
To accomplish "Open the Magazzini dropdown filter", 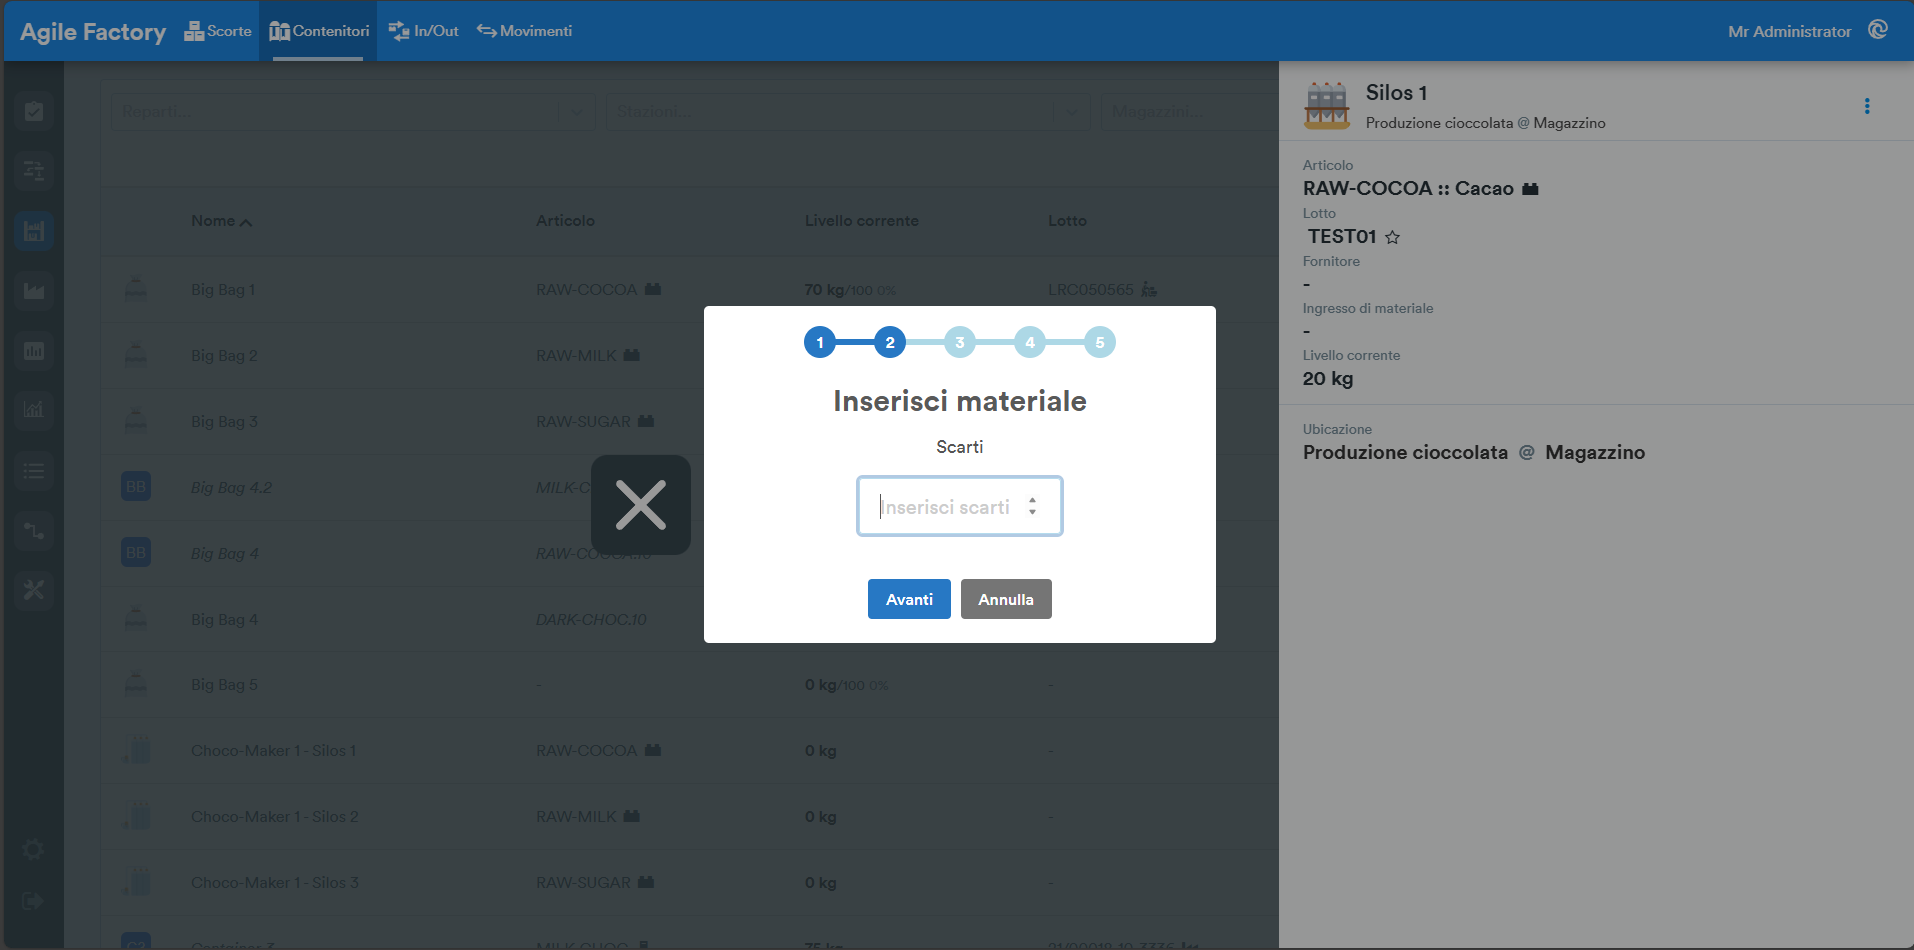I will pos(1189,111).
